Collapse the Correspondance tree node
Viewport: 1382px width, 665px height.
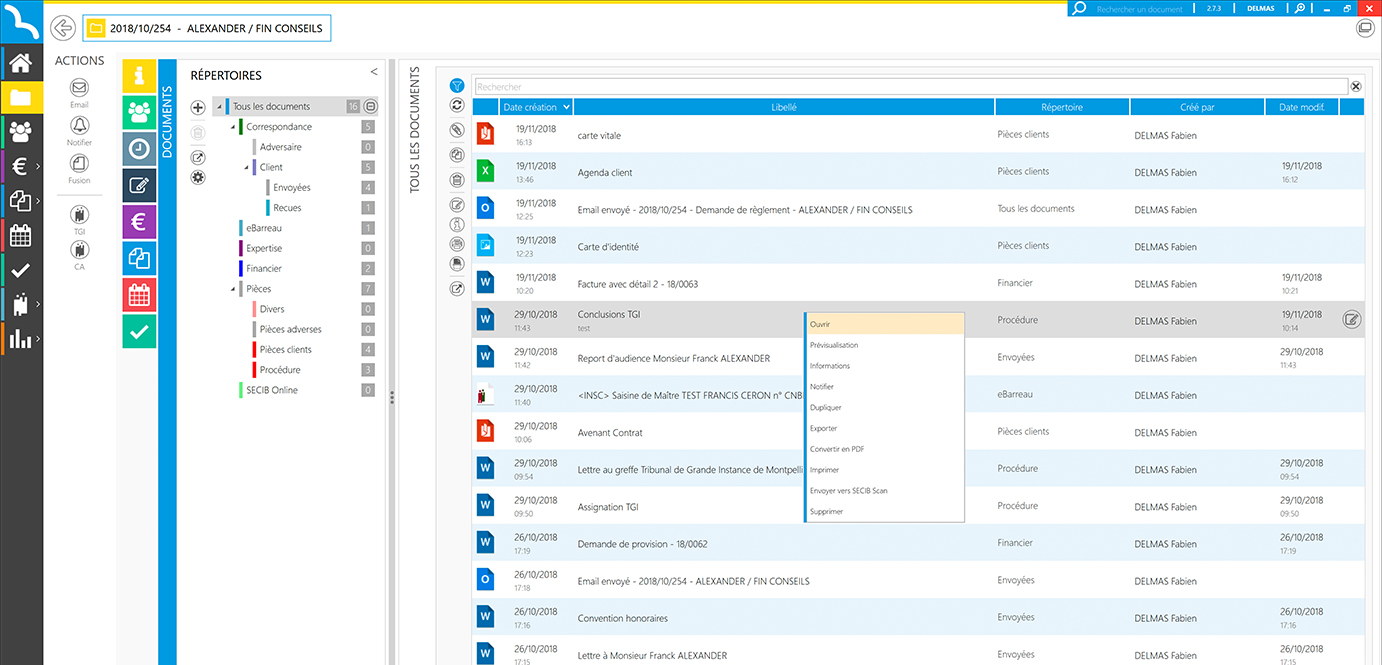pyautogui.click(x=232, y=127)
